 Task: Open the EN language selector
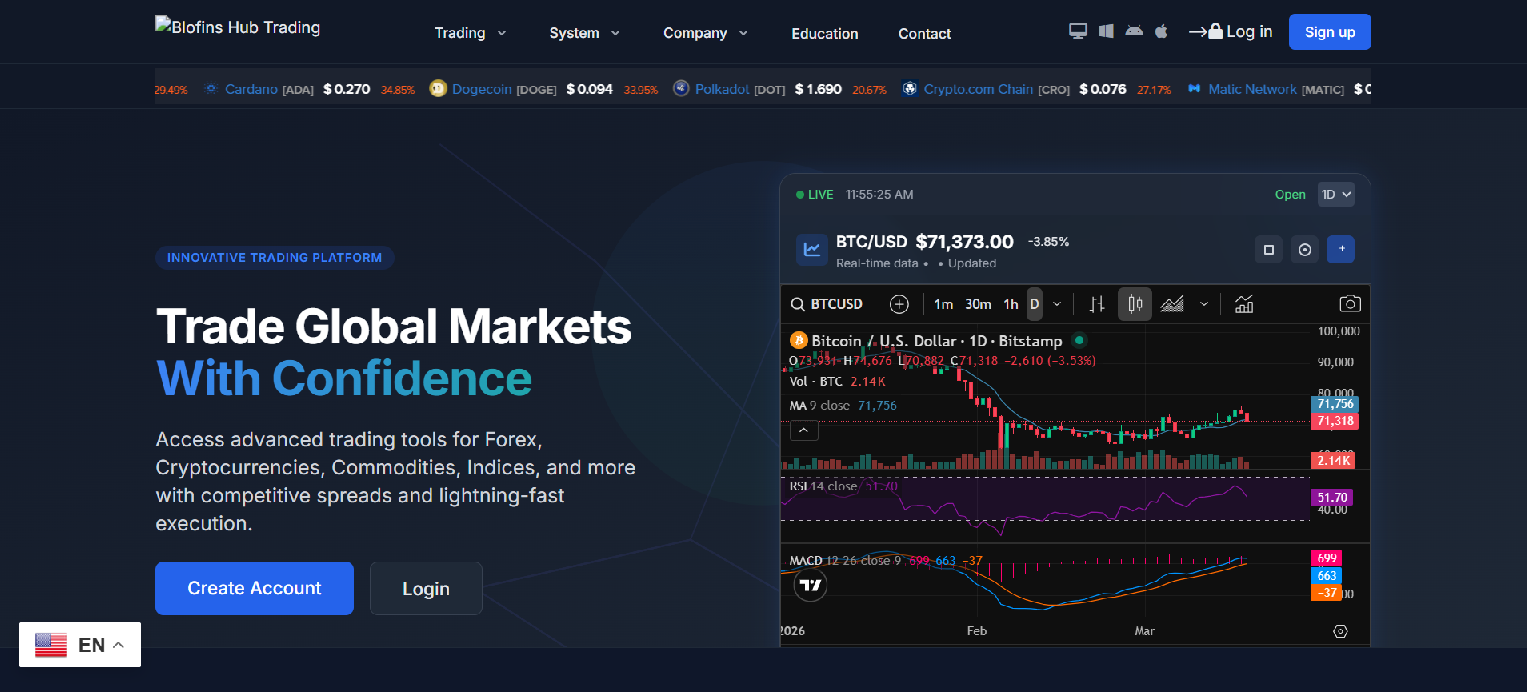pyautogui.click(x=80, y=645)
